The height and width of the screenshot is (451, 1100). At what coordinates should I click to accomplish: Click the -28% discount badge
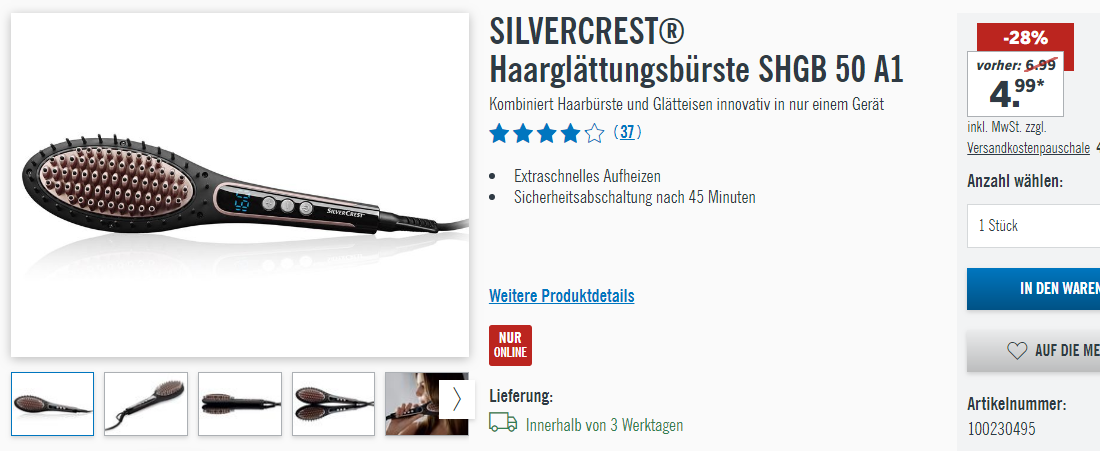pos(1025,38)
